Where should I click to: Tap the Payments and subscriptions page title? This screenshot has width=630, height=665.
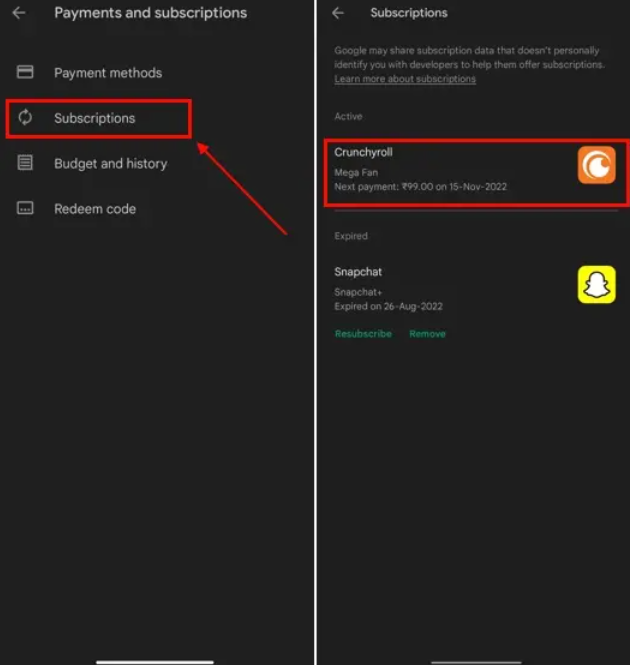[x=150, y=13]
